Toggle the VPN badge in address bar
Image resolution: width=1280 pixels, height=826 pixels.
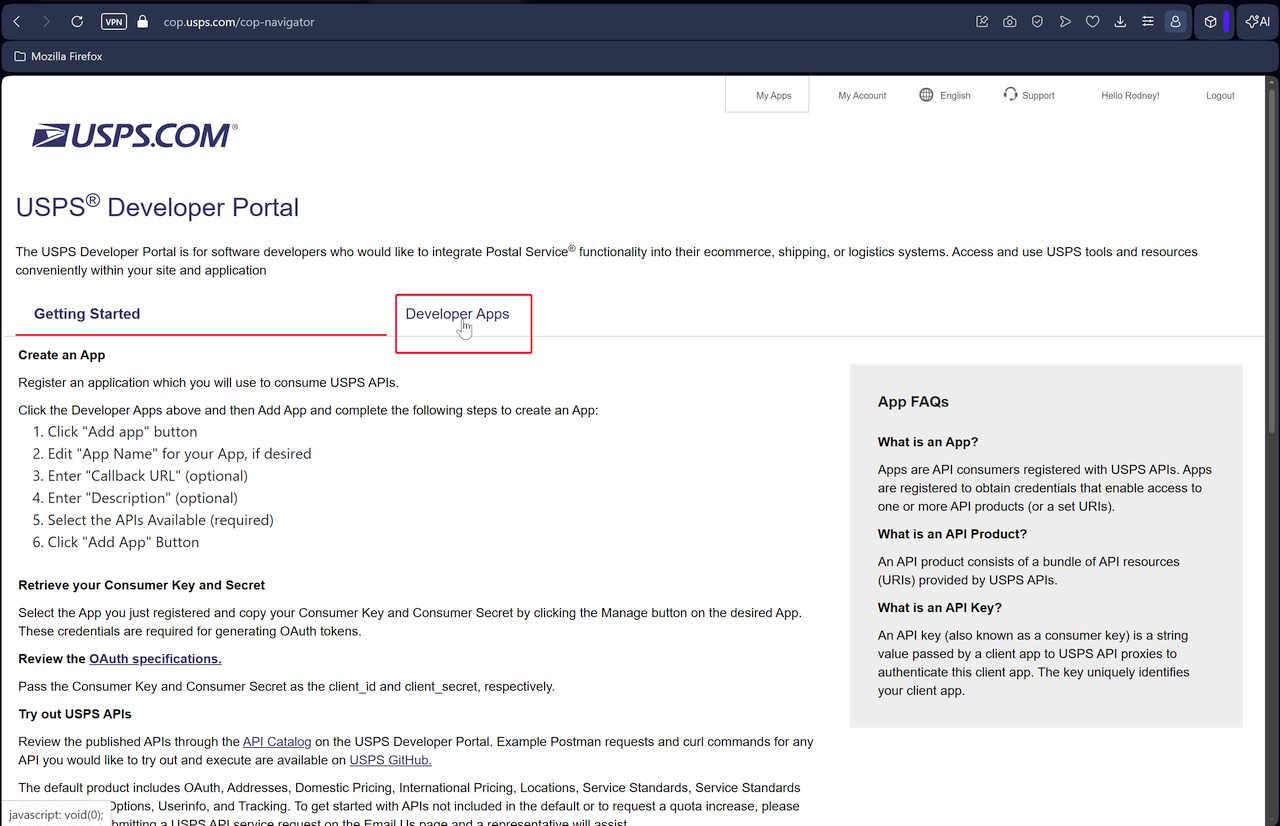pyautogui.click(x=114, y=21)
